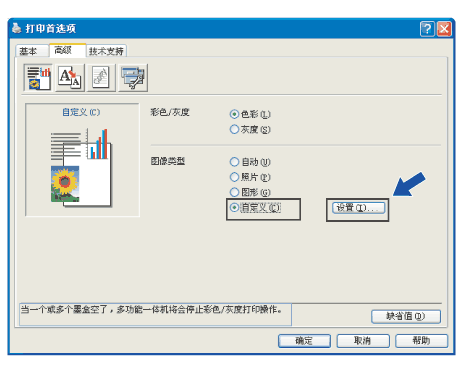Screen dimensions: 472x389
Task: Switch to the 技术支持 tab
Action: point(106,51)
